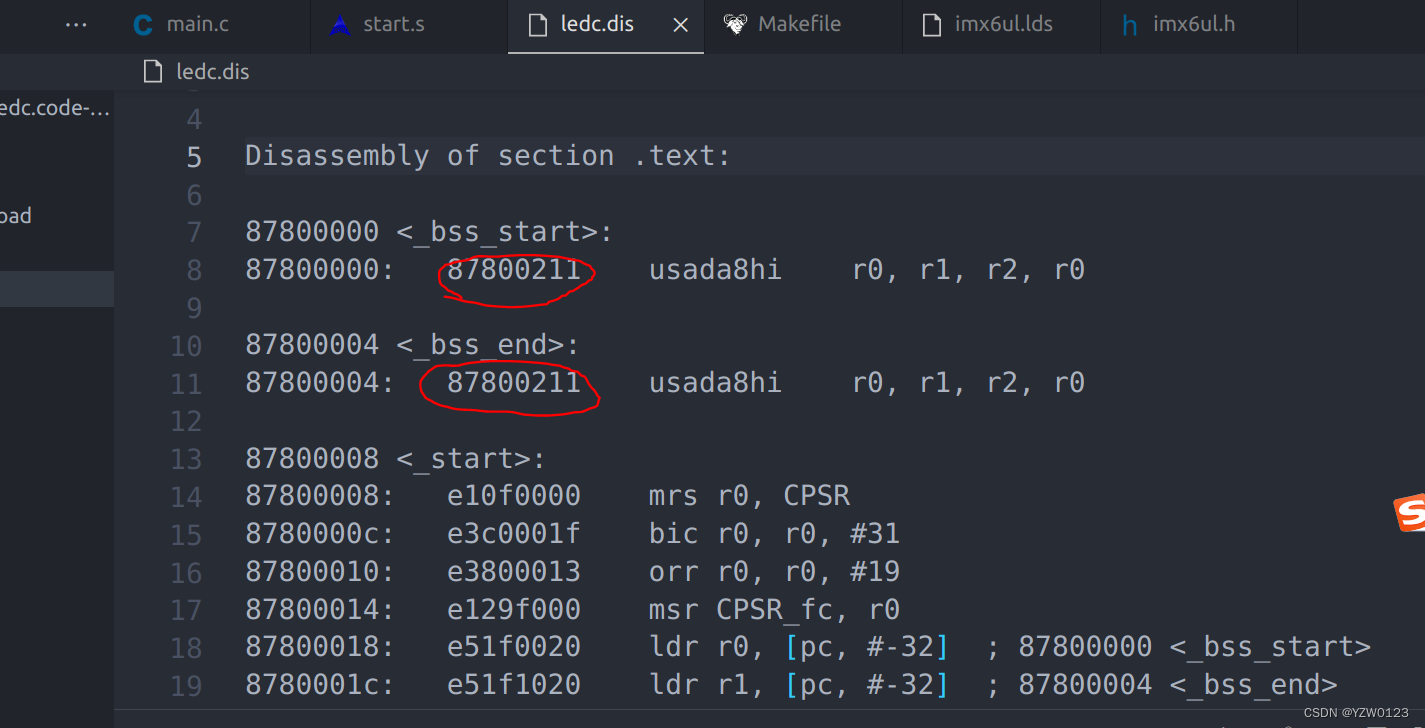This screenshot has height=728, width=1425.
Task: Click usada8hi instruction on line 8
Action: pos(715,270)
